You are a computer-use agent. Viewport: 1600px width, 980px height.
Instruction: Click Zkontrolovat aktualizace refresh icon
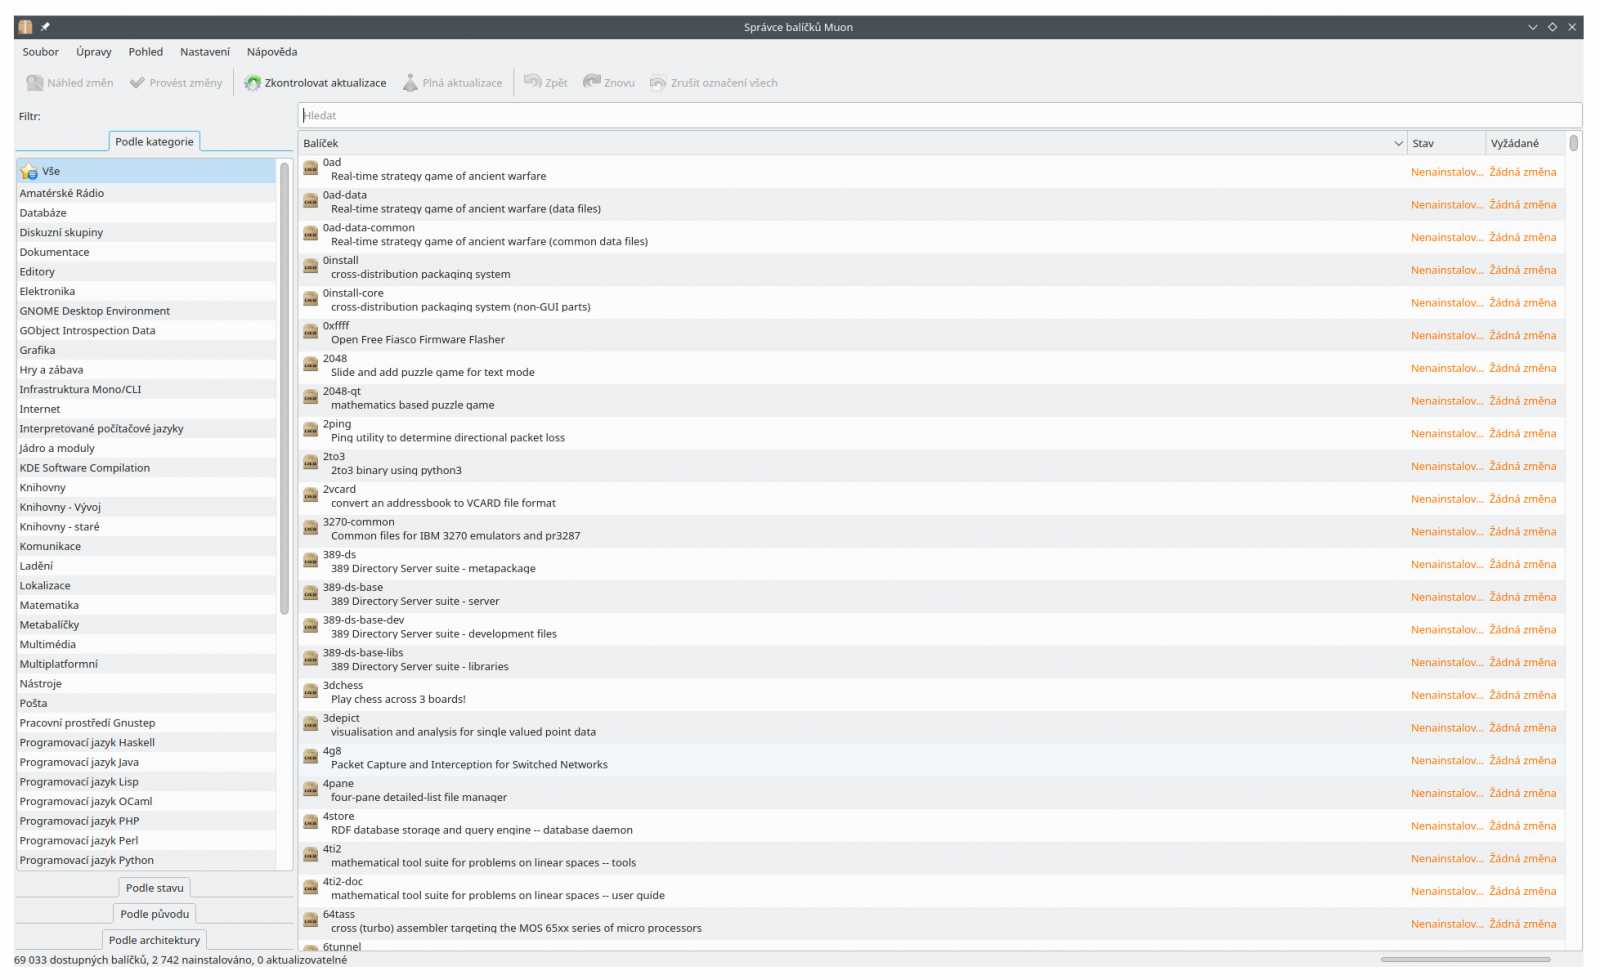click(253, 83)
